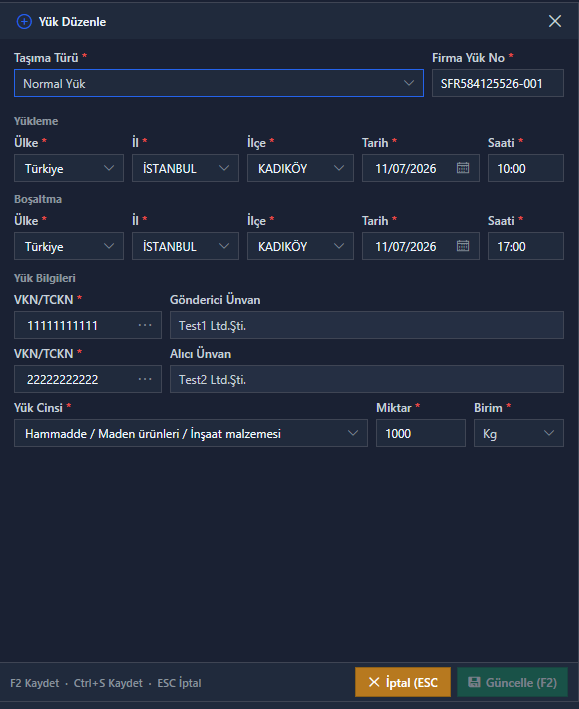Open the Birim dropdown showing Kg
Viewport: 579px width, 709px height.
(x=519, y=433)
